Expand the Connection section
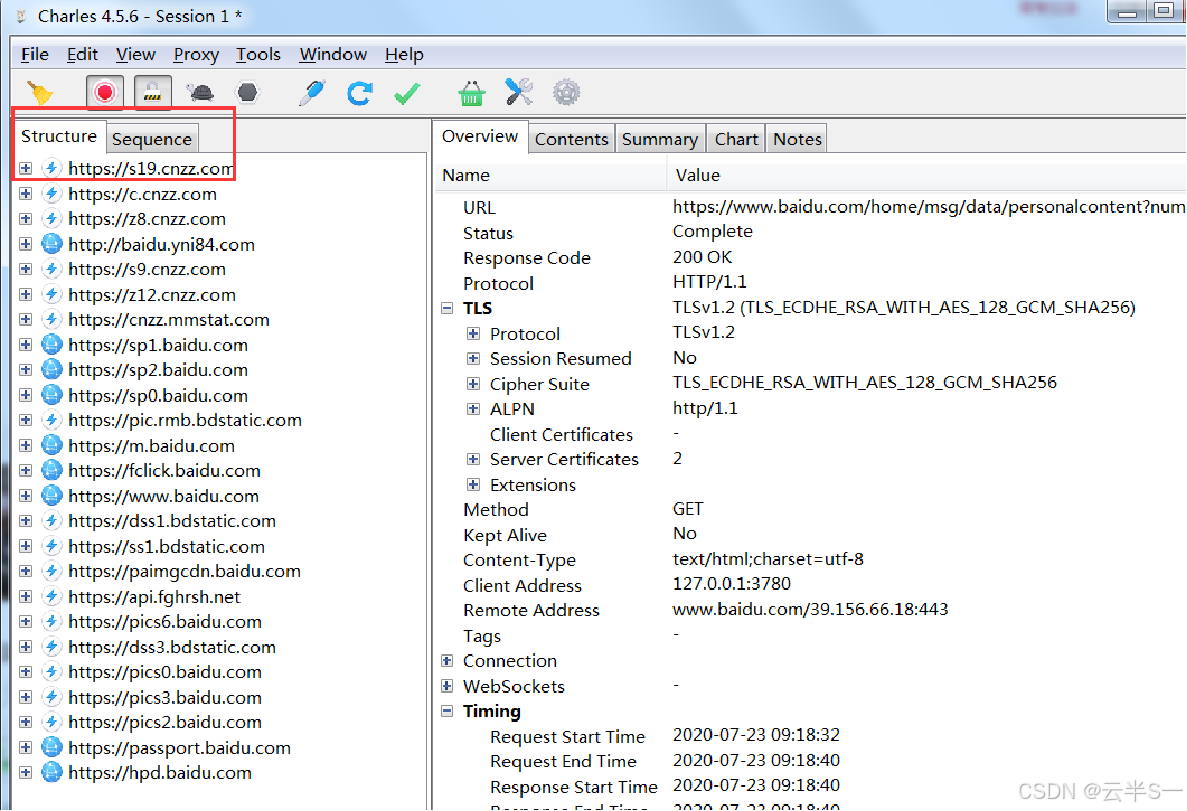The width and height of the screenshot is (1187, 811). point(447,661)
